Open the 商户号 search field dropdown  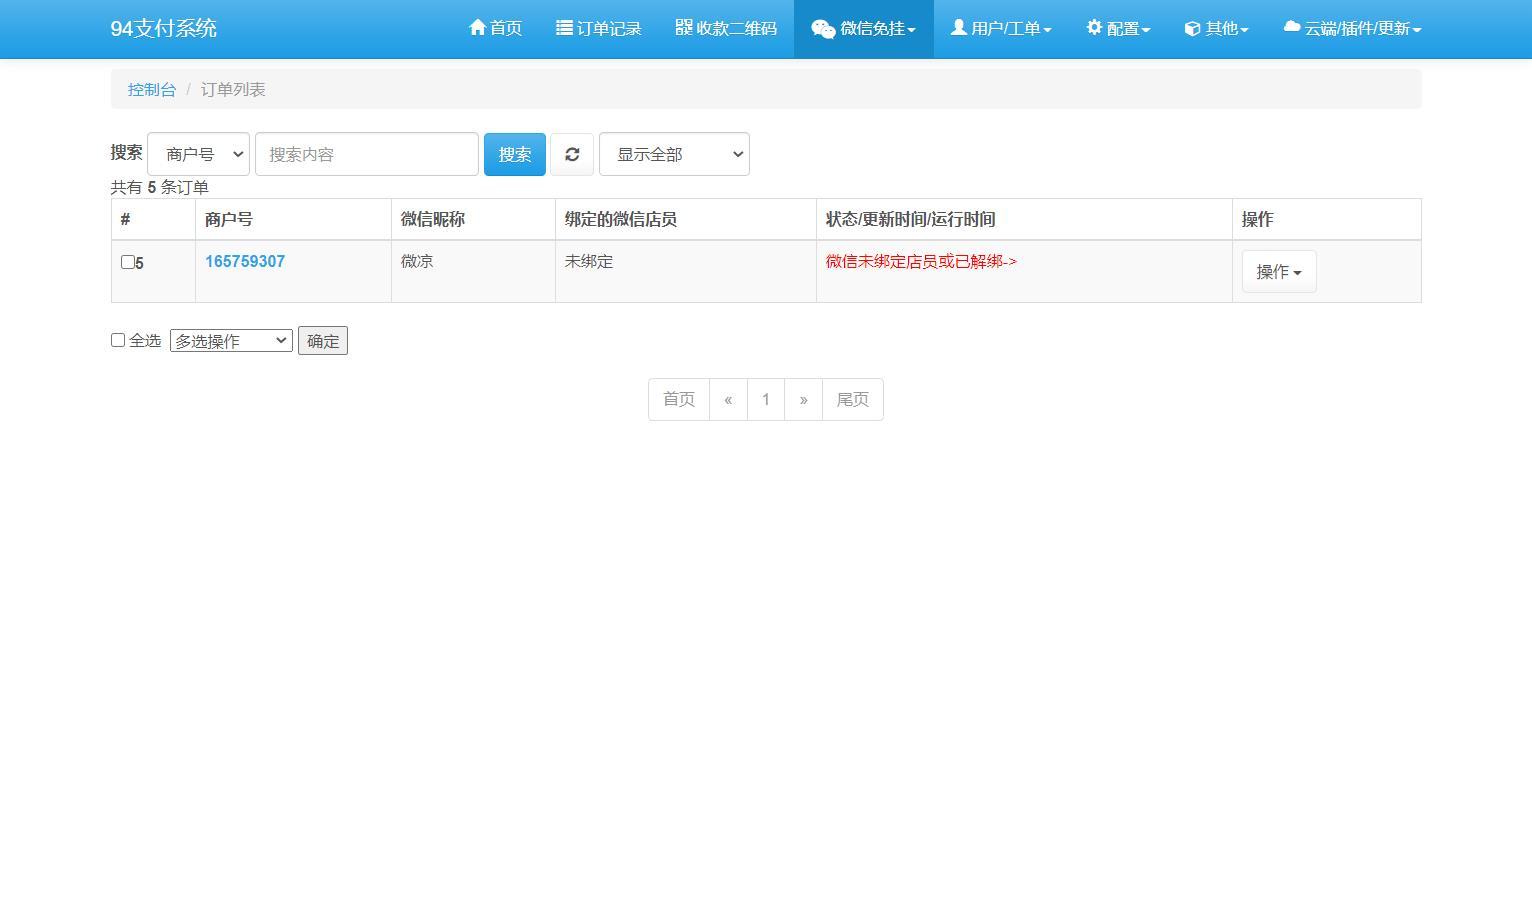coord(198,154)
